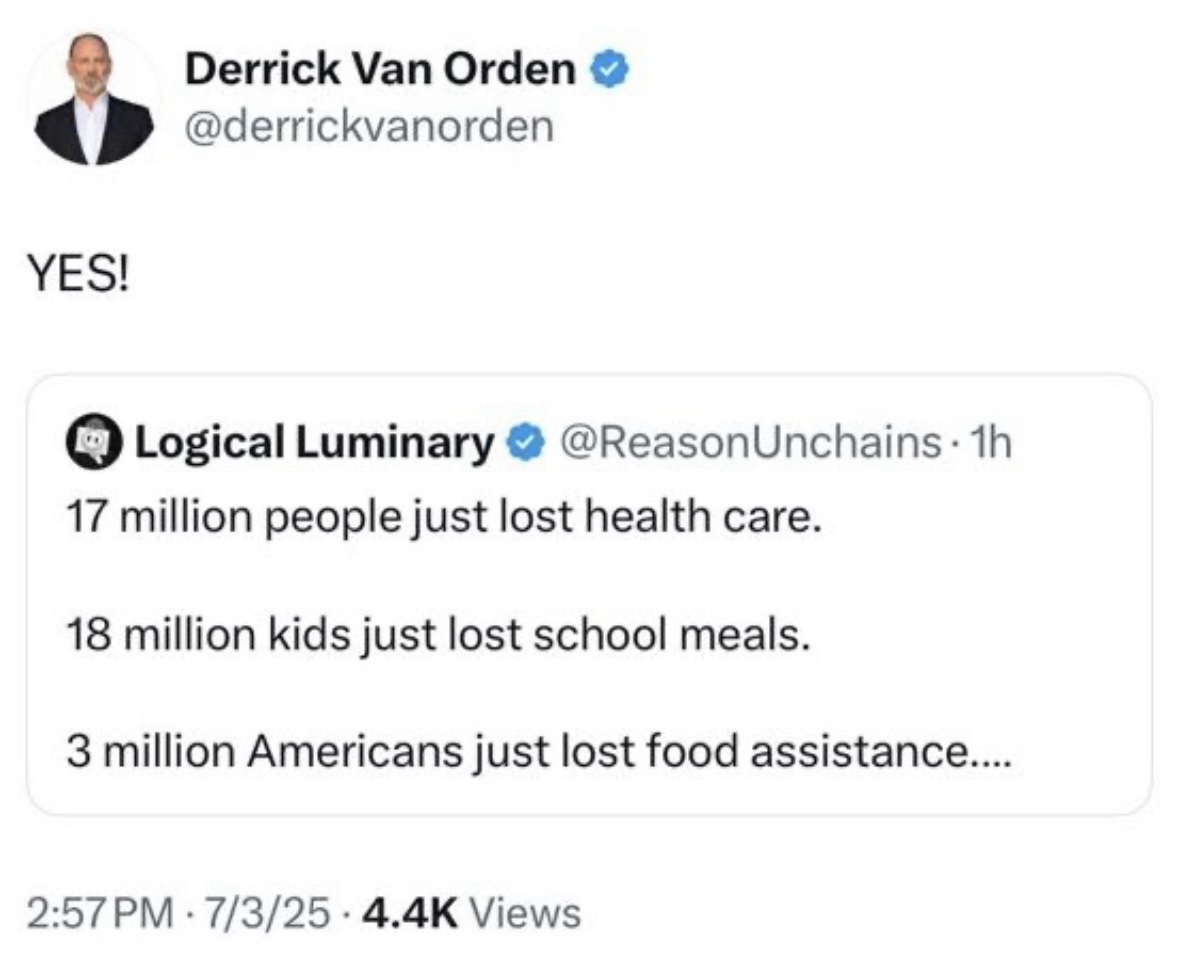This screenshot has height=963, width=1179.
Task: Open the @derrickvanorden handle link
Action: [369, 126]
